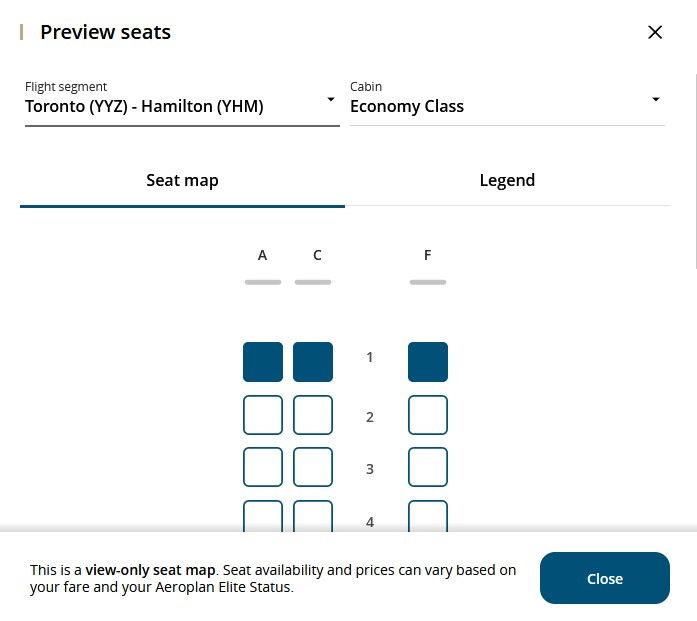Choose seat 2C
697x621 pixels.
313,415
